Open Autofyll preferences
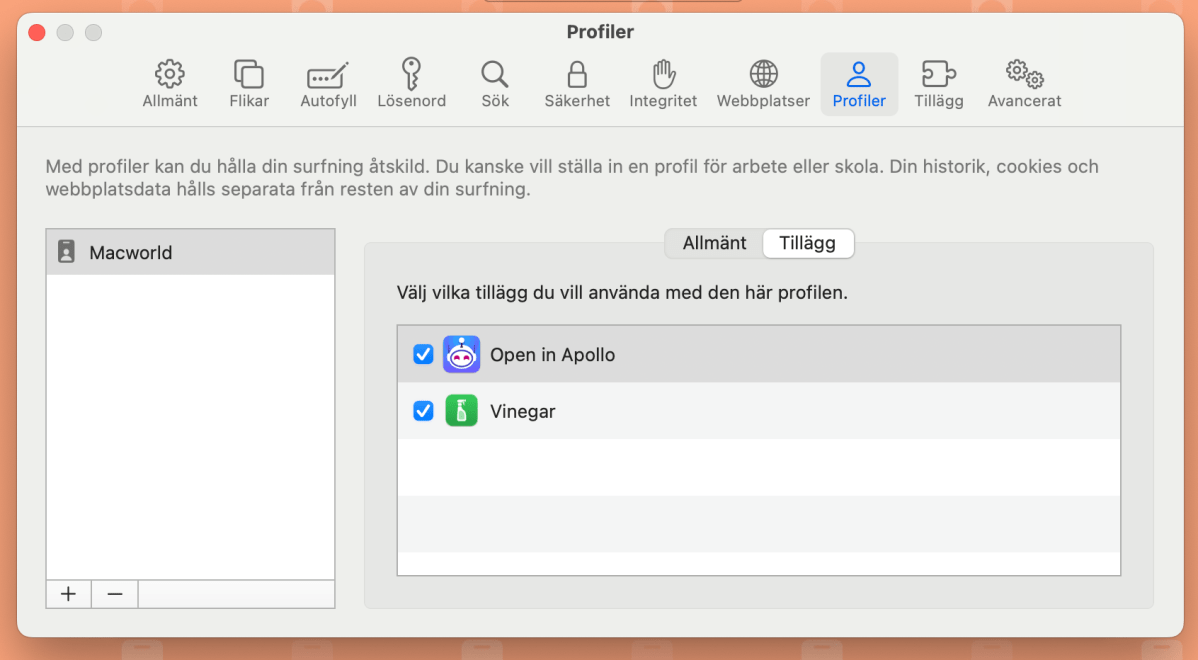This screenshot has width=1198, height=660. point(327,83)
